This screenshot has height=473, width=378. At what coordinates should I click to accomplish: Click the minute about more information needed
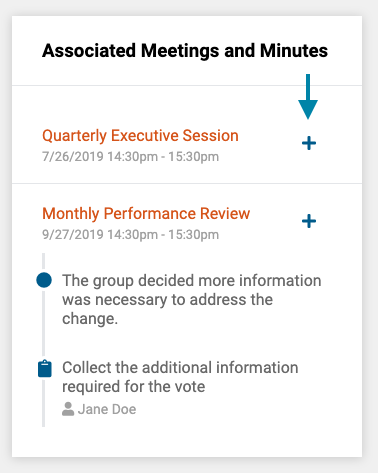(192, 299)
